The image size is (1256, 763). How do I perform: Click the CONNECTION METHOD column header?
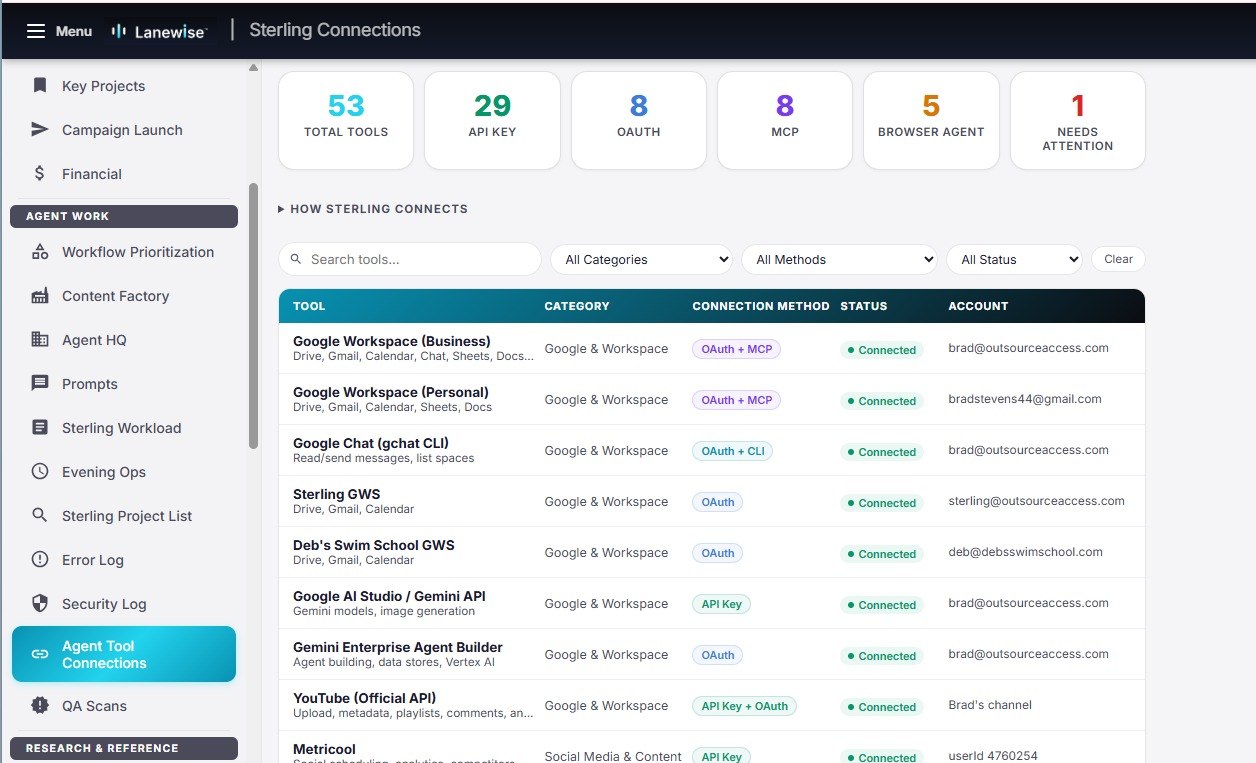coord(761,306)
